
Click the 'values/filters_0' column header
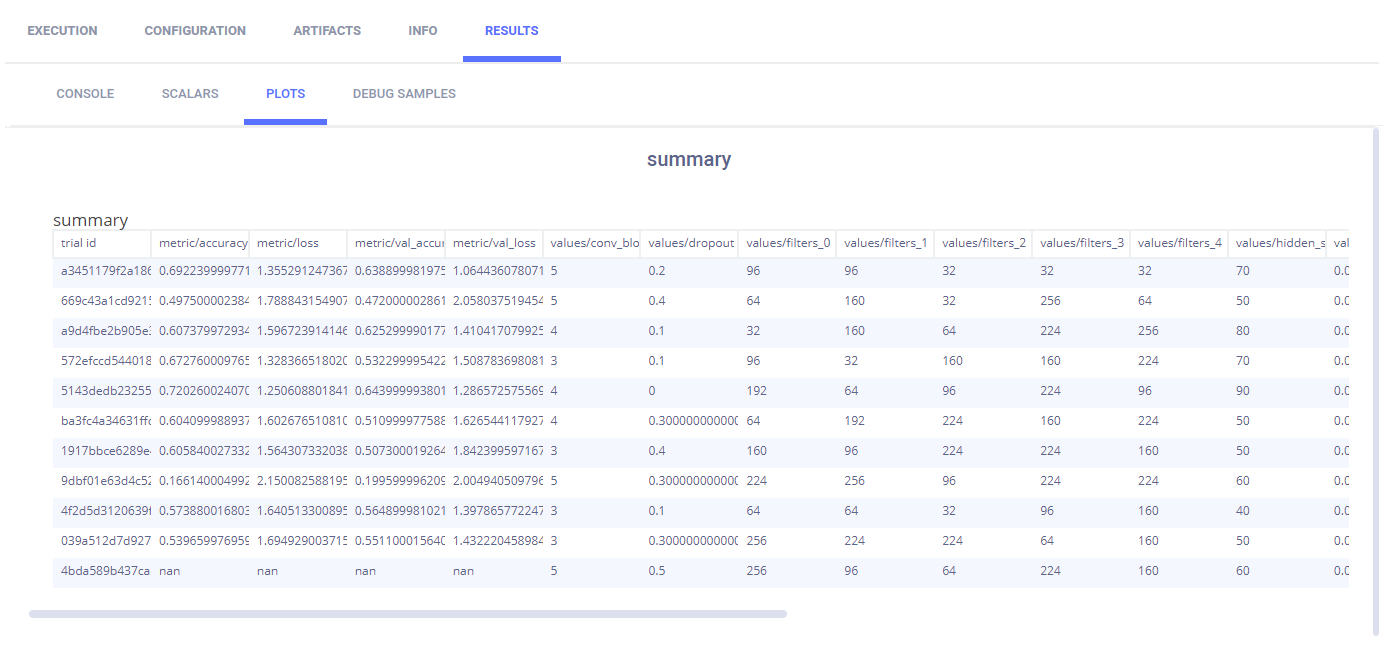click(788, 243)
